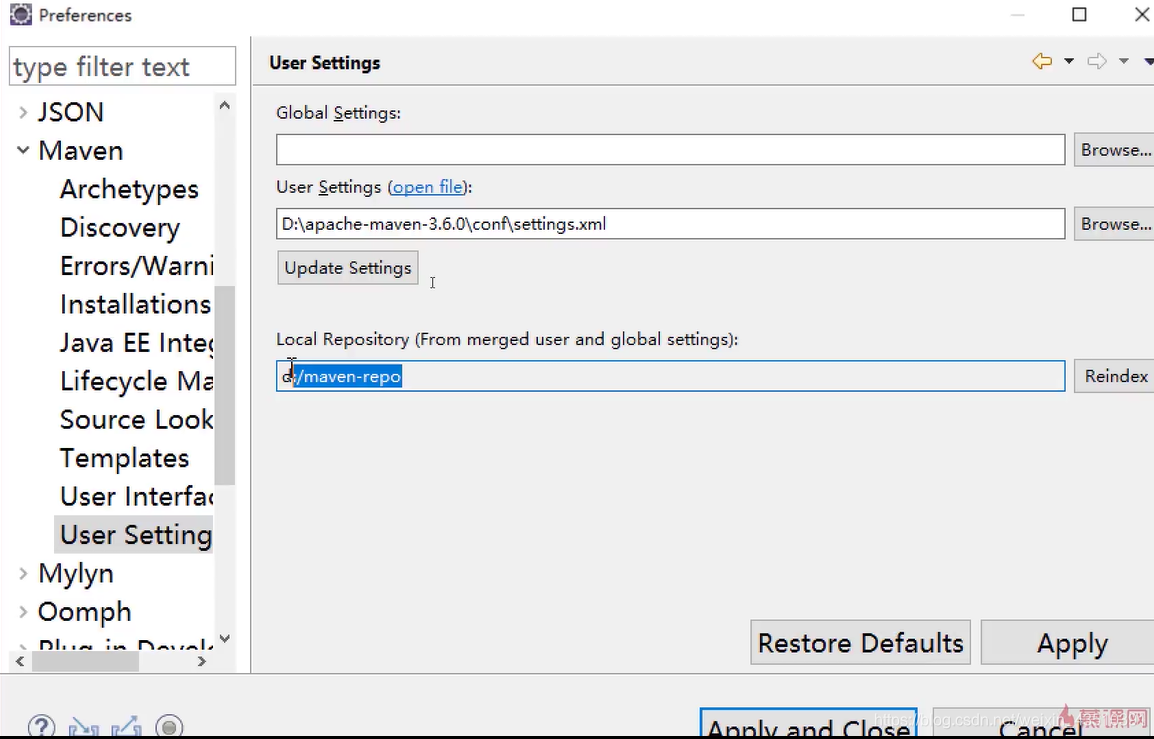Screen dimensions: 1154x739
Task: Click the import preferences icon
Action: [x=83, y=727]
